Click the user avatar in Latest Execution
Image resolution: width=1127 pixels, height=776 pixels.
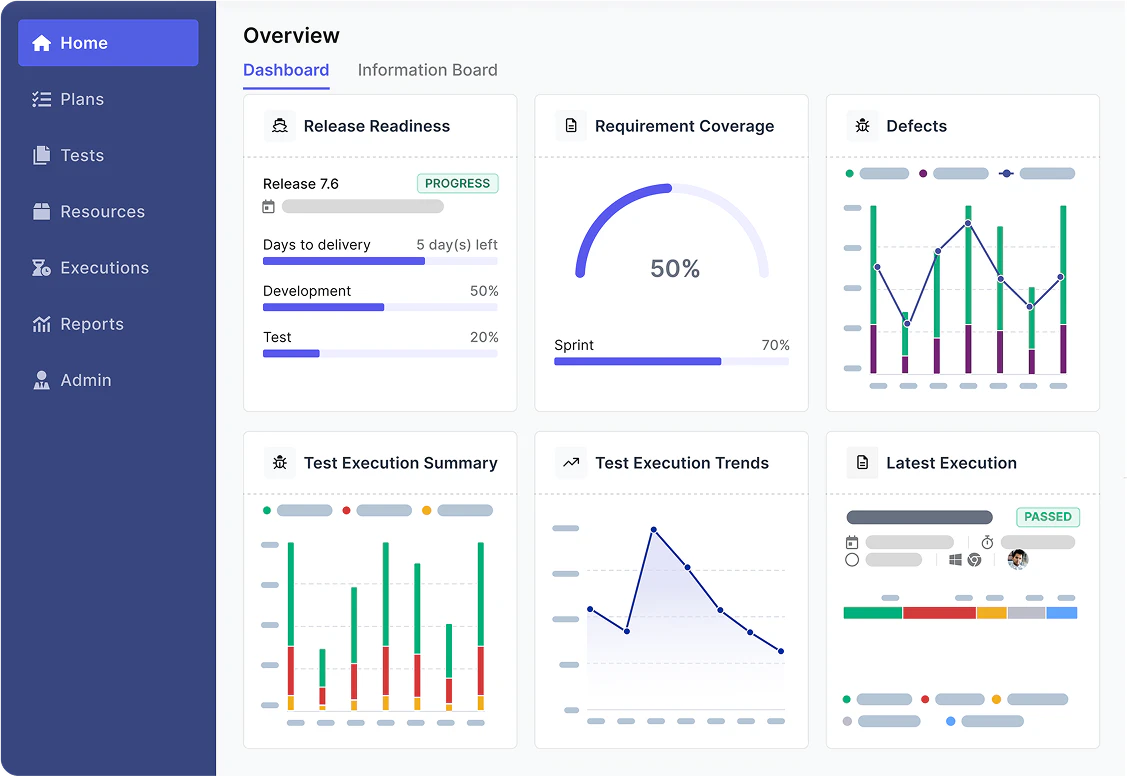pos(1018,559)
